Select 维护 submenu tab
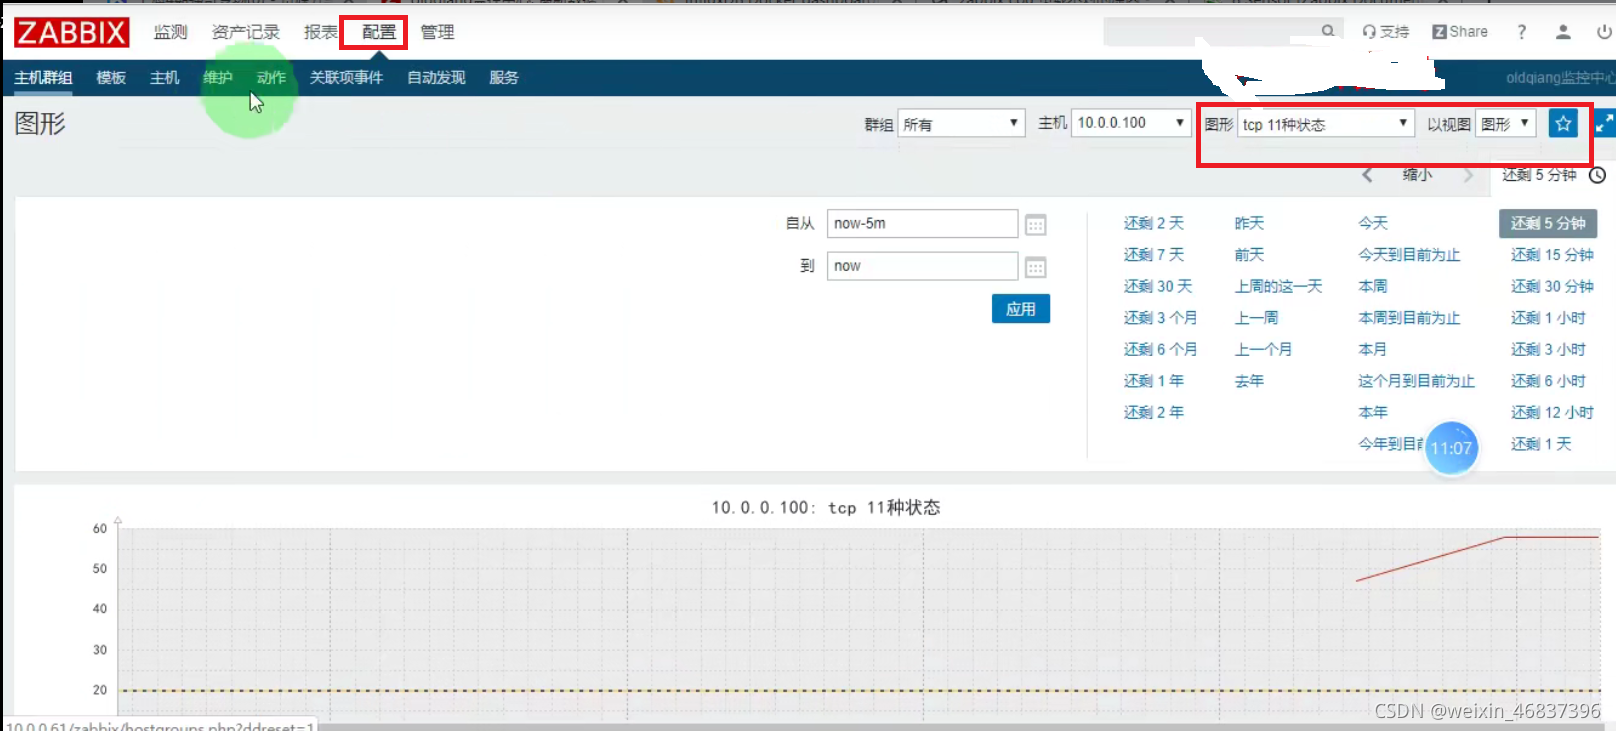The height and width of the screenshot is (731, 1616). click(218, 78)
